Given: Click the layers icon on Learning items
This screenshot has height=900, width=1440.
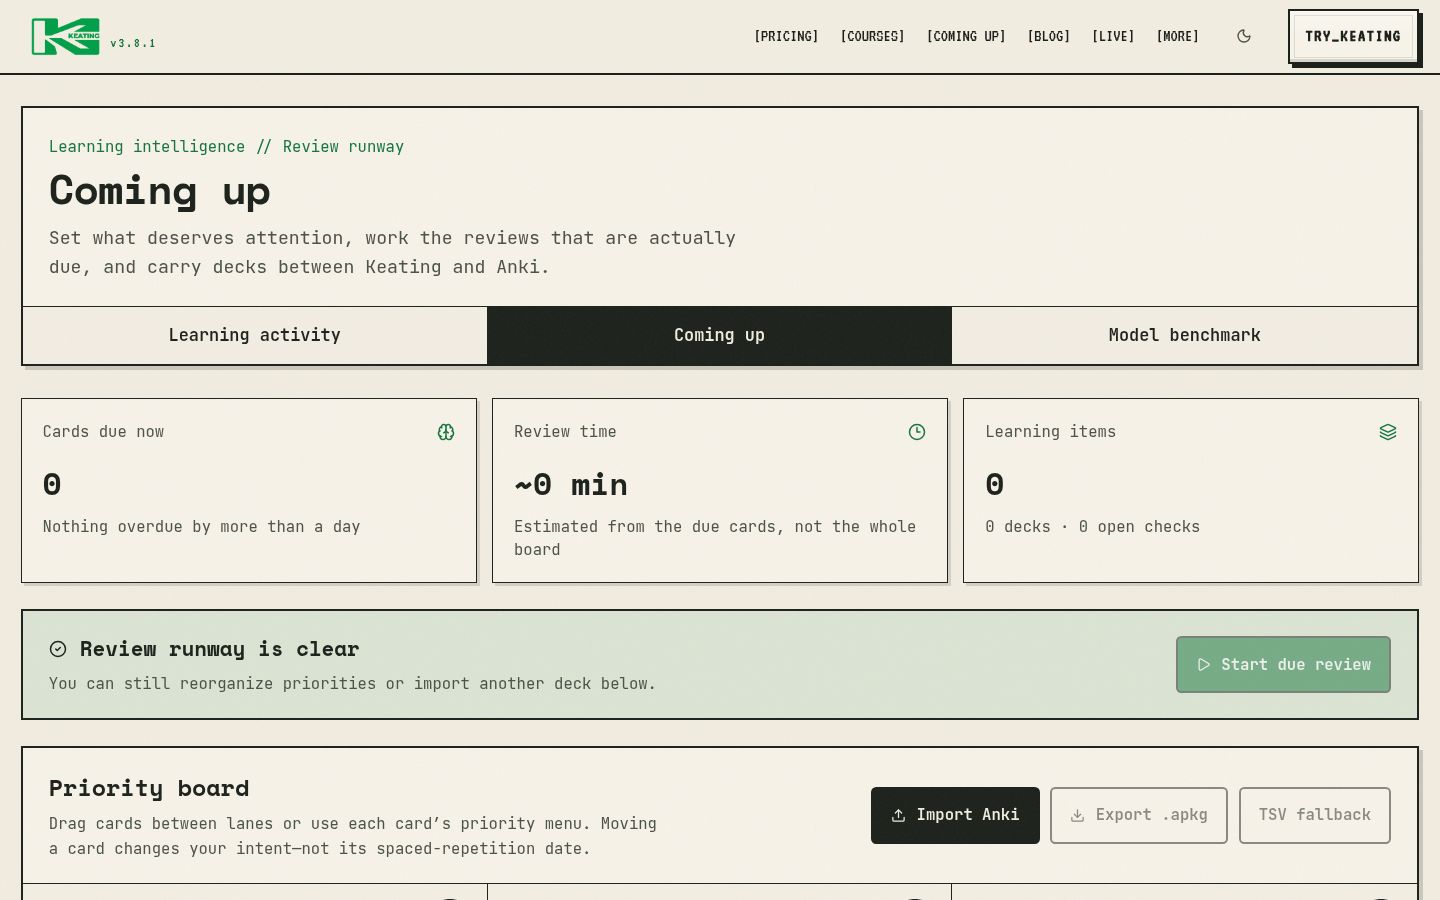Looking at the screenshot, I should coord(1388,432).
